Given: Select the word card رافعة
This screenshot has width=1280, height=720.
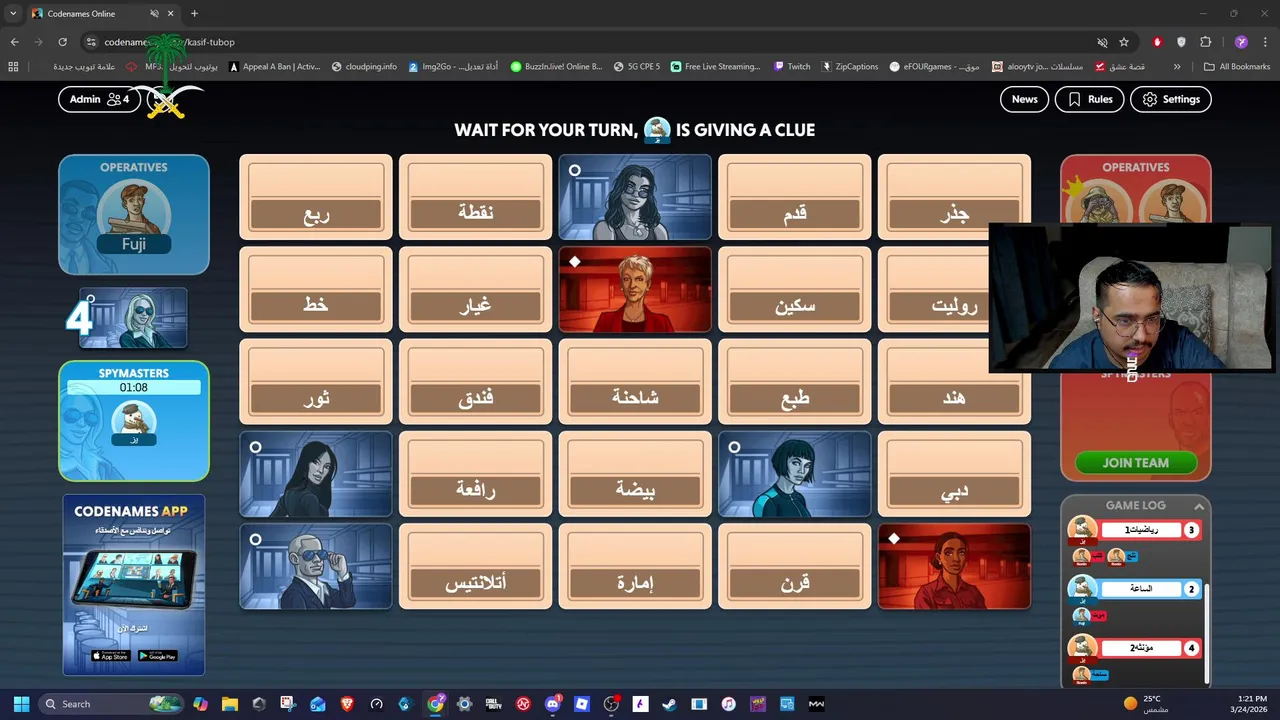Looking at the screenshot, I should pyautogui.click(x=476, y=474).
